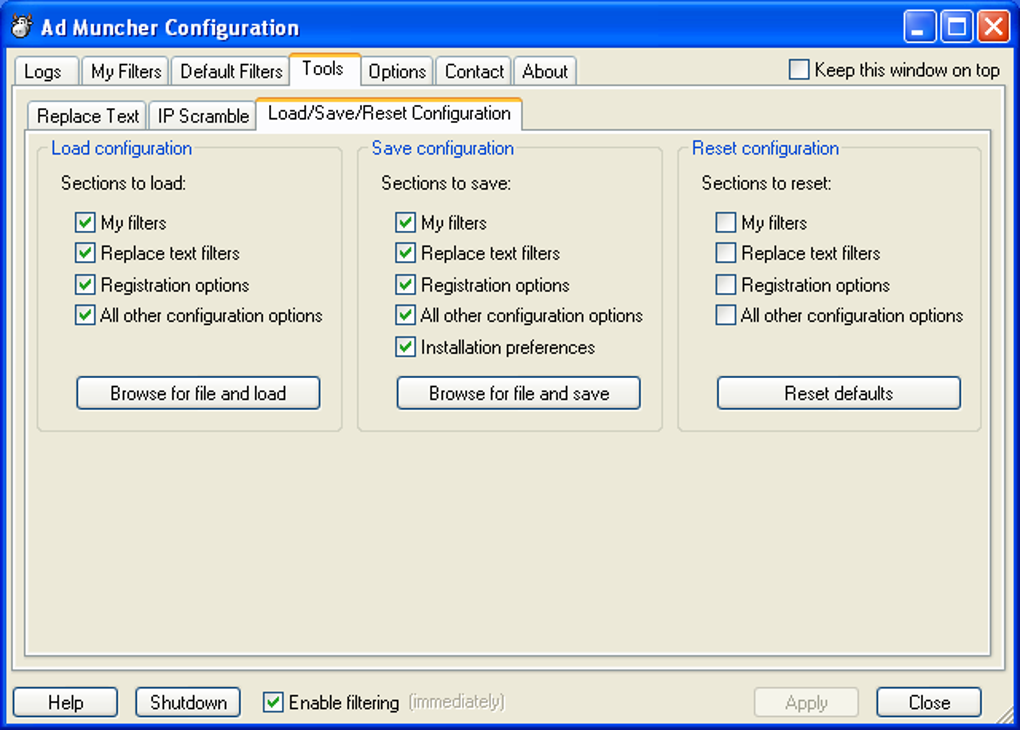The height and width of the screenshot is (730, 1020).
Task: Uncheck My filters under Sections to load
Action: pyautogui.click(x=85, y=223)
